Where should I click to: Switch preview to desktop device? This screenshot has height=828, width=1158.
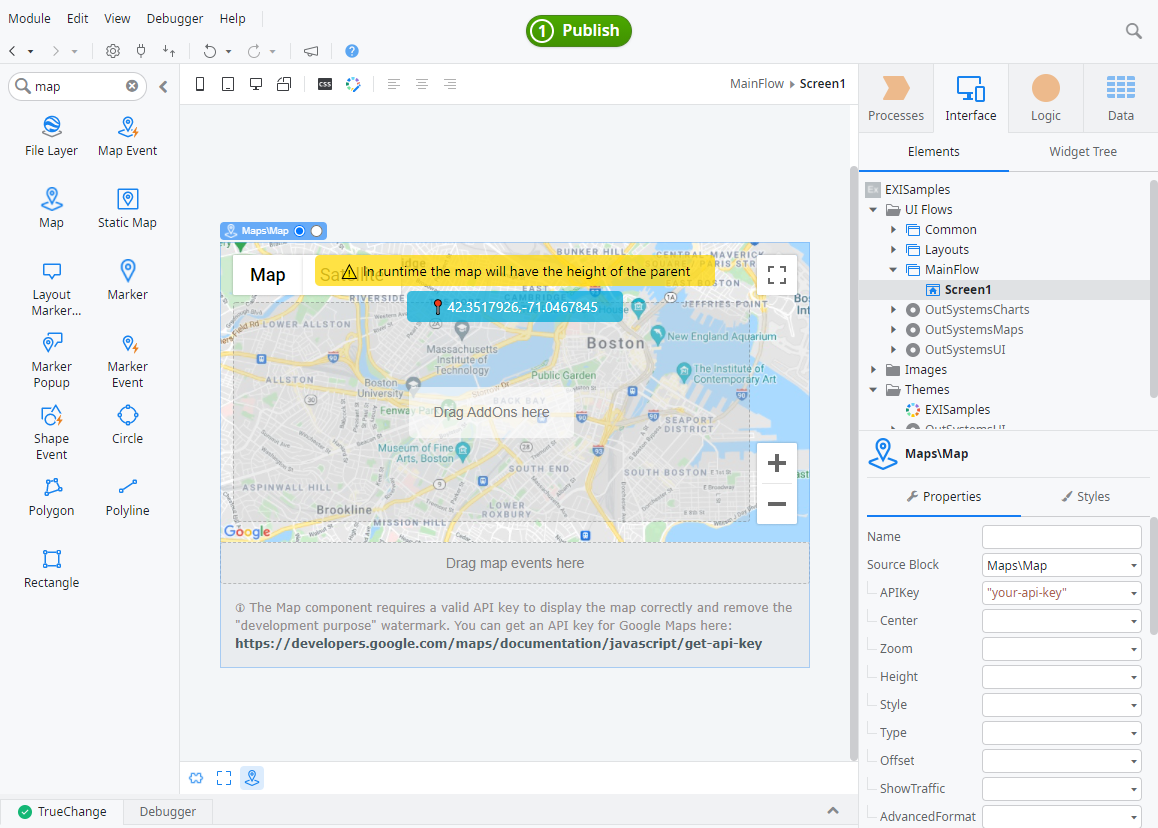click(x=256, y=84)
